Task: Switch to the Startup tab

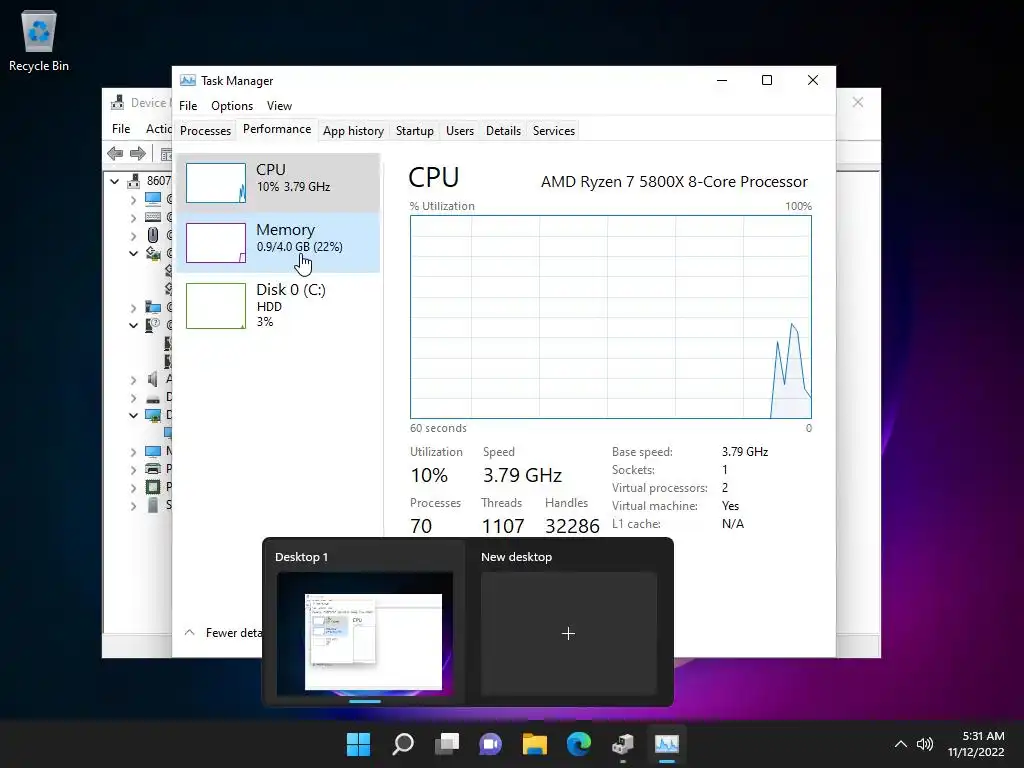Action: click(415, 131)
